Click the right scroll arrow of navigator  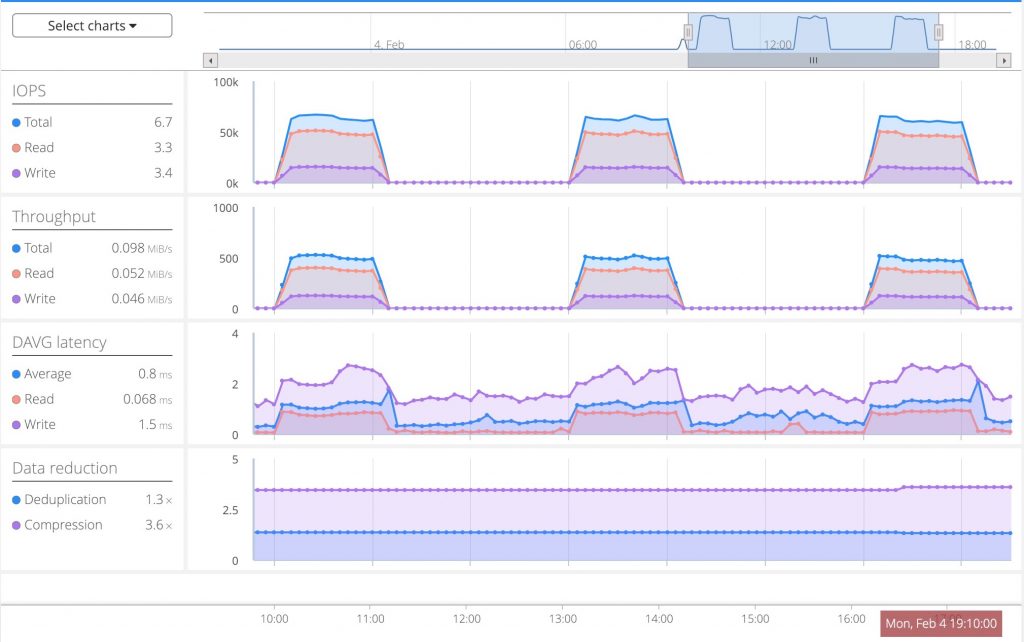click(x=1004, y=61)
